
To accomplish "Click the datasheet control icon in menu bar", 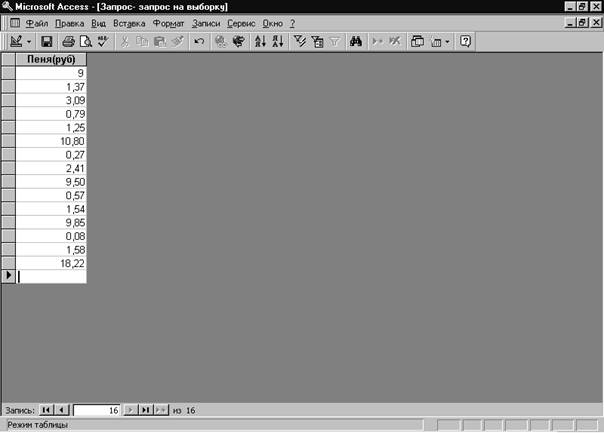I will pos(15,23).
